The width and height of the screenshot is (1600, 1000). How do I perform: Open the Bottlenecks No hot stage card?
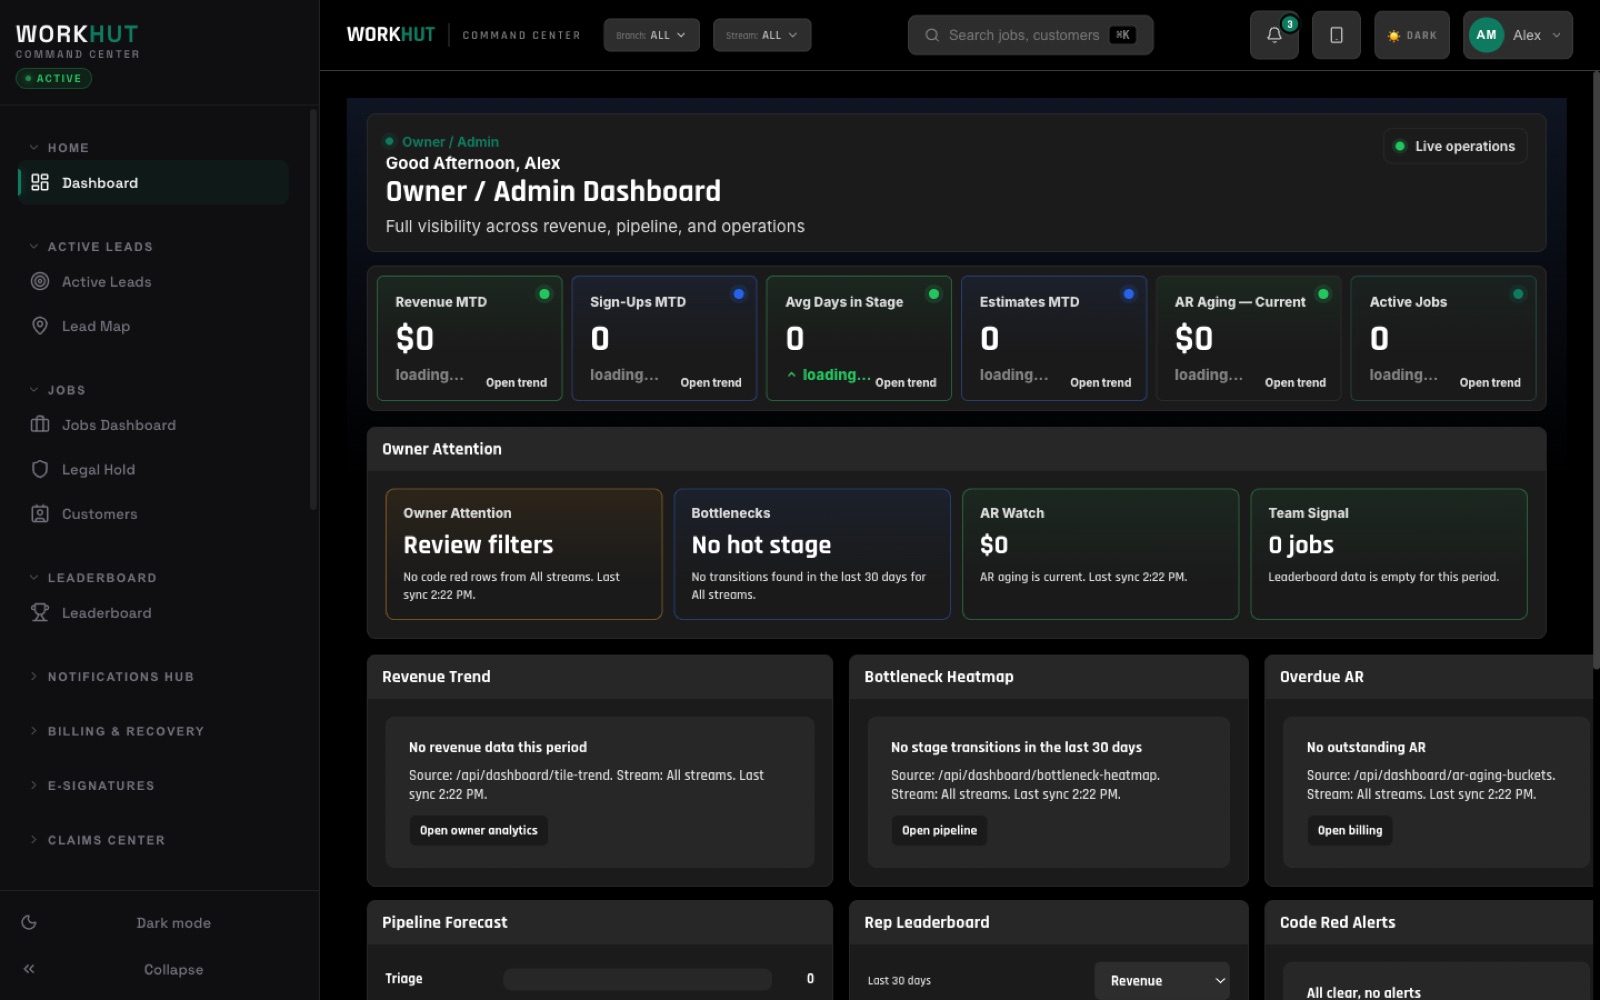tap(812, 554)
